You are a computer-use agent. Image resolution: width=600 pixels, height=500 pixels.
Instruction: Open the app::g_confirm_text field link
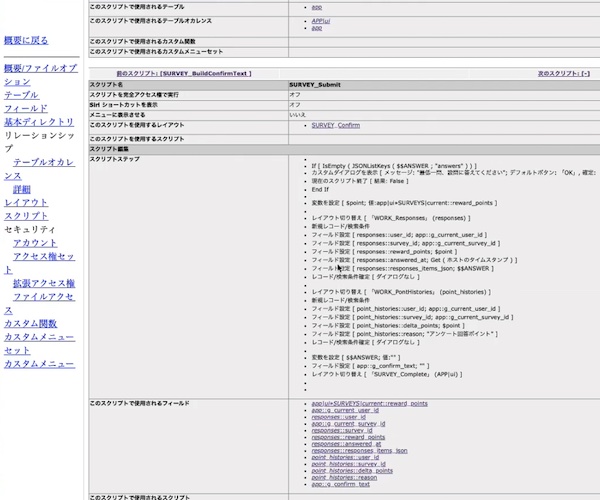[340, 484]
